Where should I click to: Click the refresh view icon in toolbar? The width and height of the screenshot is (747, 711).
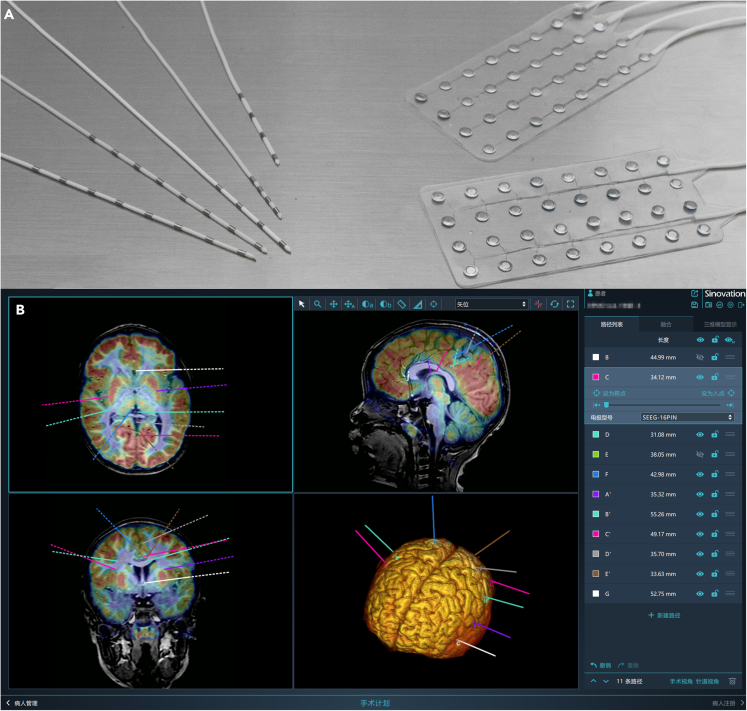coord(554,303)
